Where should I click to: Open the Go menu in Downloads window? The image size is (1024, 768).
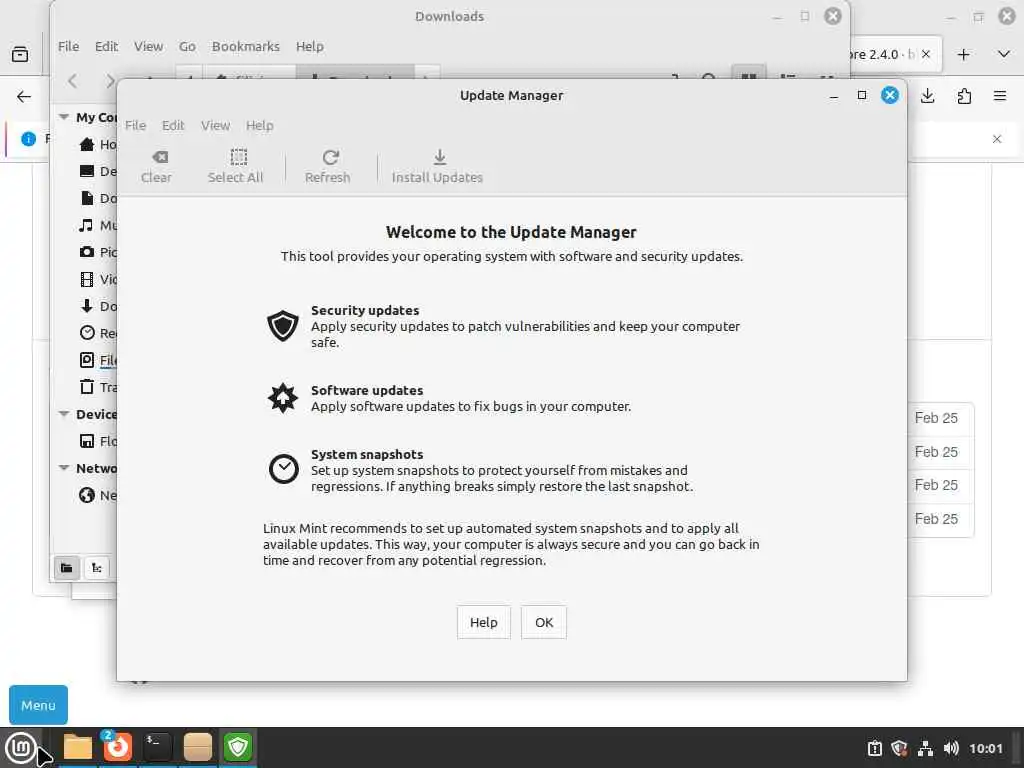coord(187,46)
